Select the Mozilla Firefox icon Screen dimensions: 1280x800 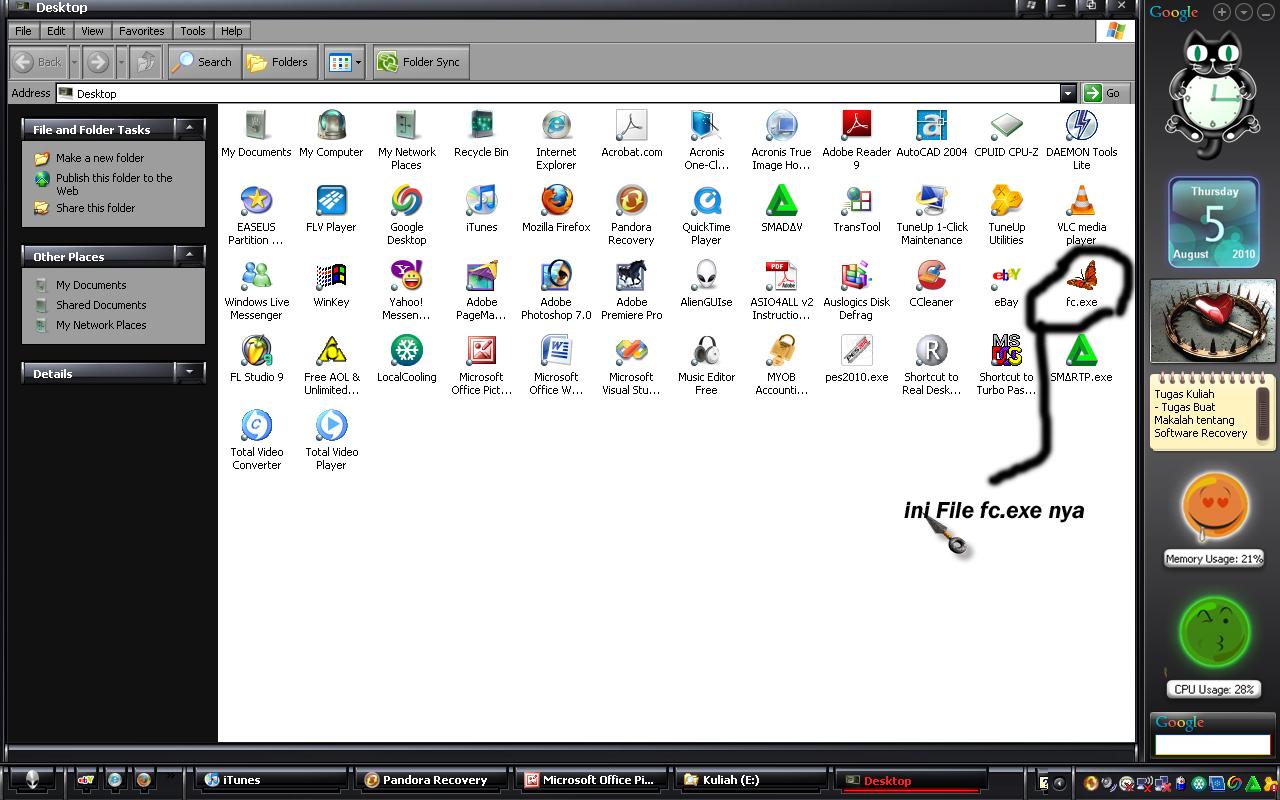pyautogui.click(x=556, y=201)
